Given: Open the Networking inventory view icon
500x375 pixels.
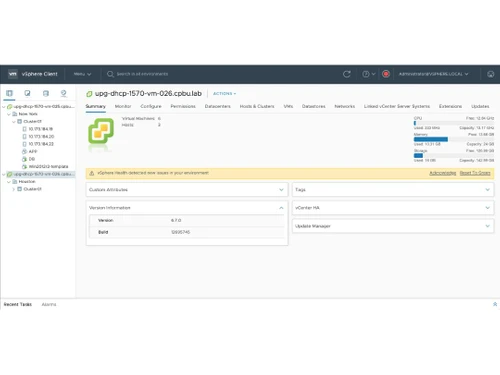Looking at the screenshot, I should click(63, 93).
